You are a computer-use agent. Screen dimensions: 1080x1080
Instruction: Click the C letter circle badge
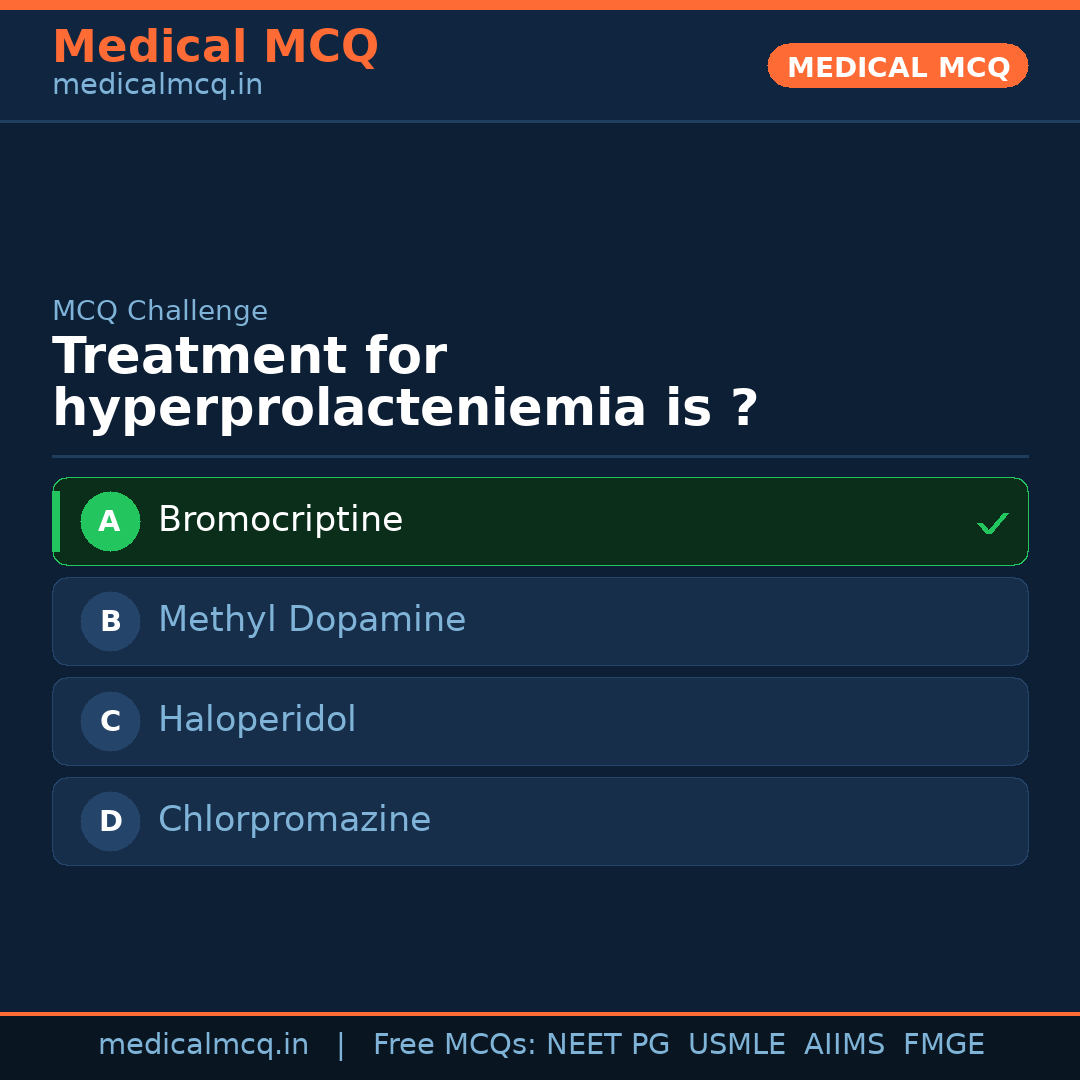110,721
